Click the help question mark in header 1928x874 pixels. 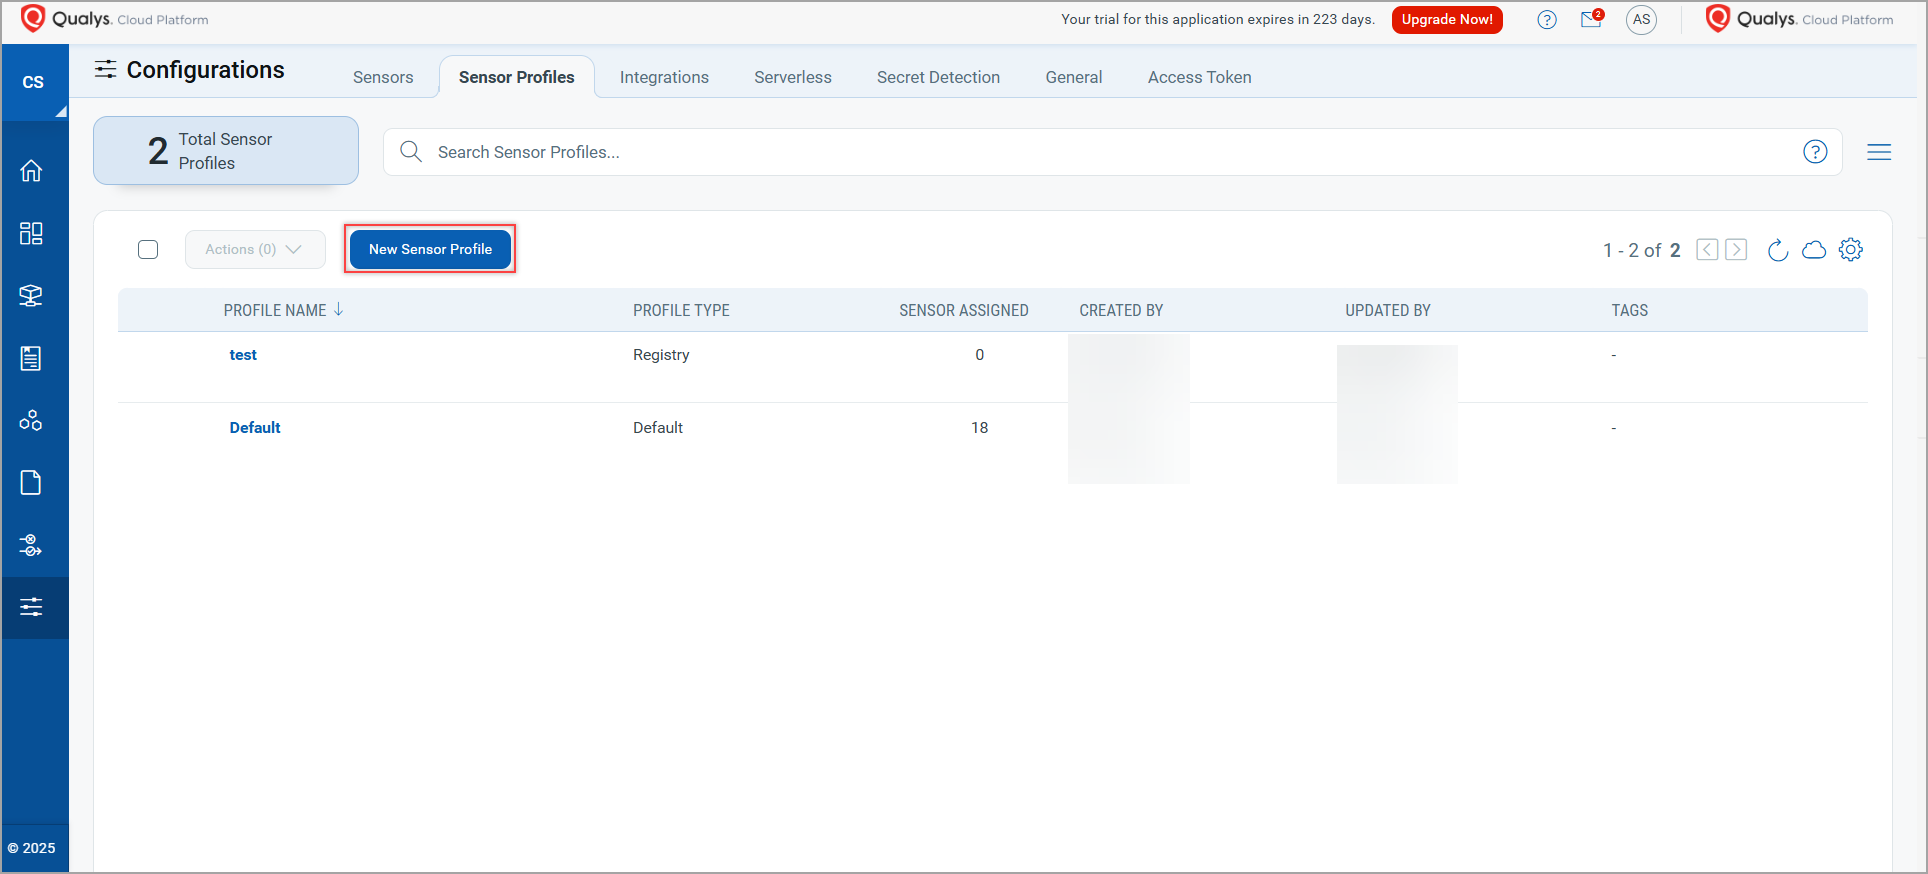point(1547,19)
